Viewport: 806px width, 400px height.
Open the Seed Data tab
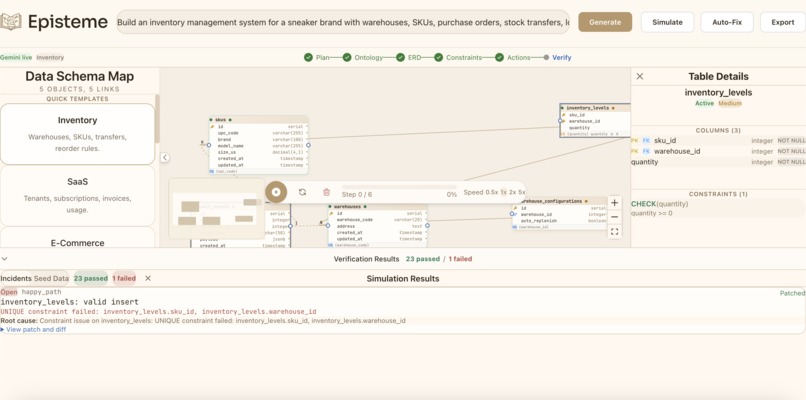pyautogui.click(x=51, y=278)
